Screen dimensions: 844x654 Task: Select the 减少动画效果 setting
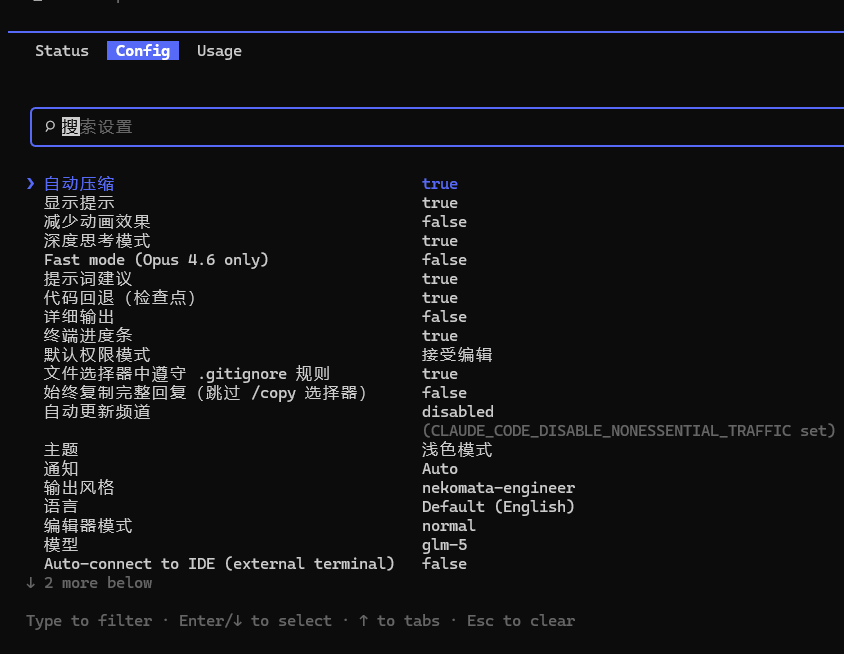point(97,222)
